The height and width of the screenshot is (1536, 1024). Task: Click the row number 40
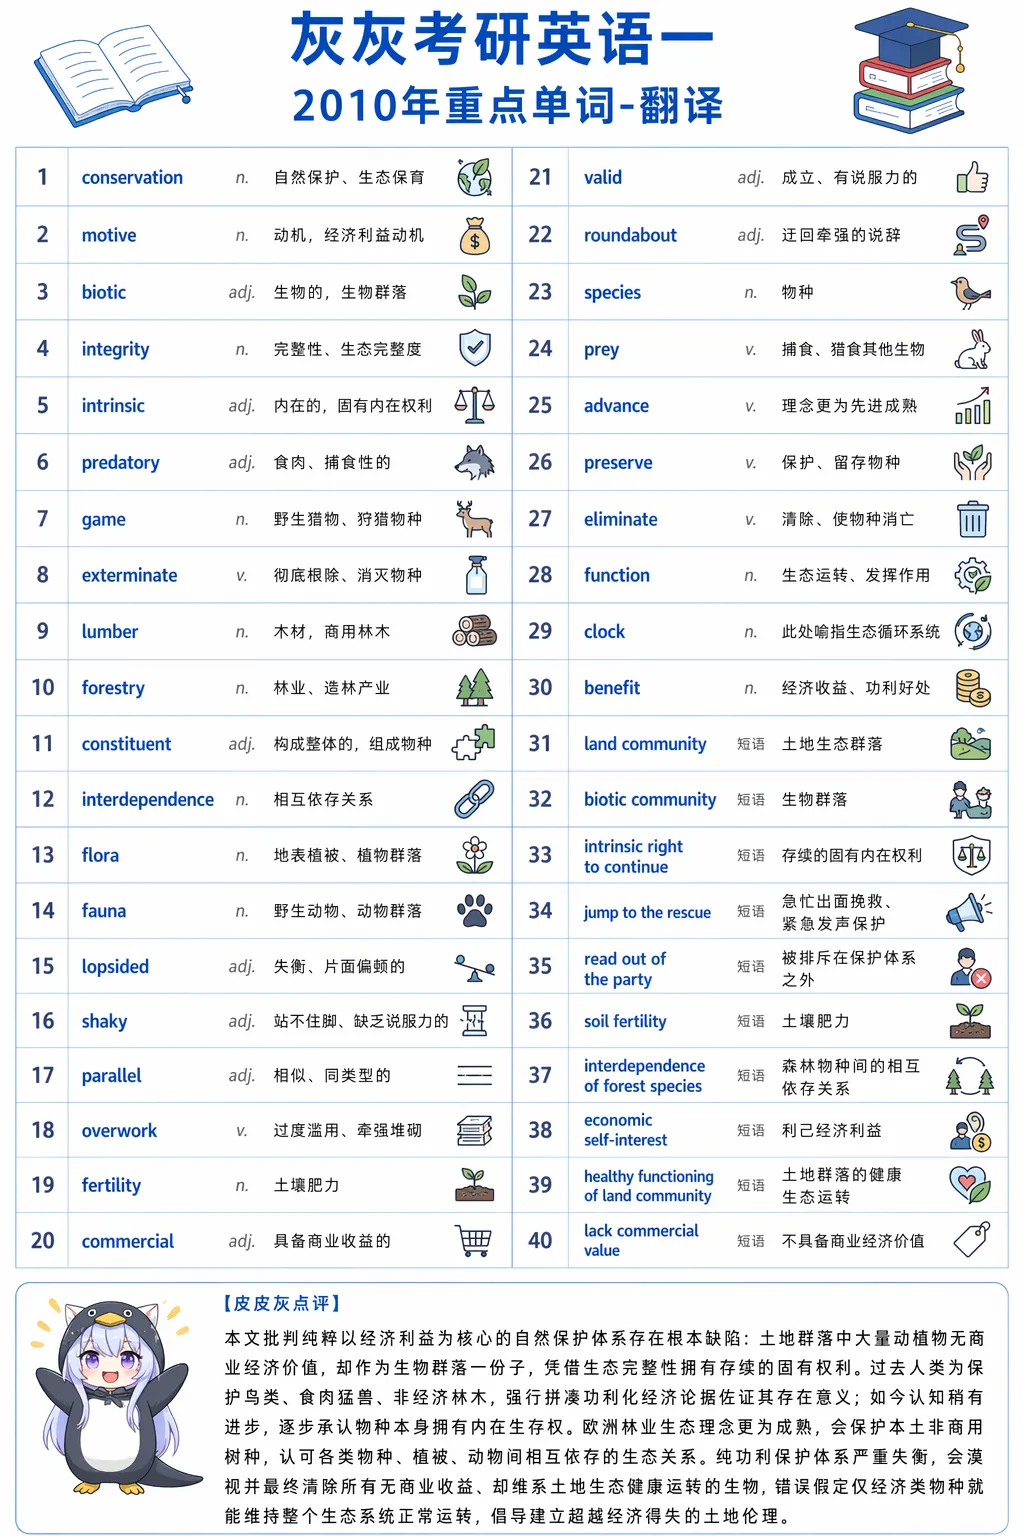click(540, 1240)
